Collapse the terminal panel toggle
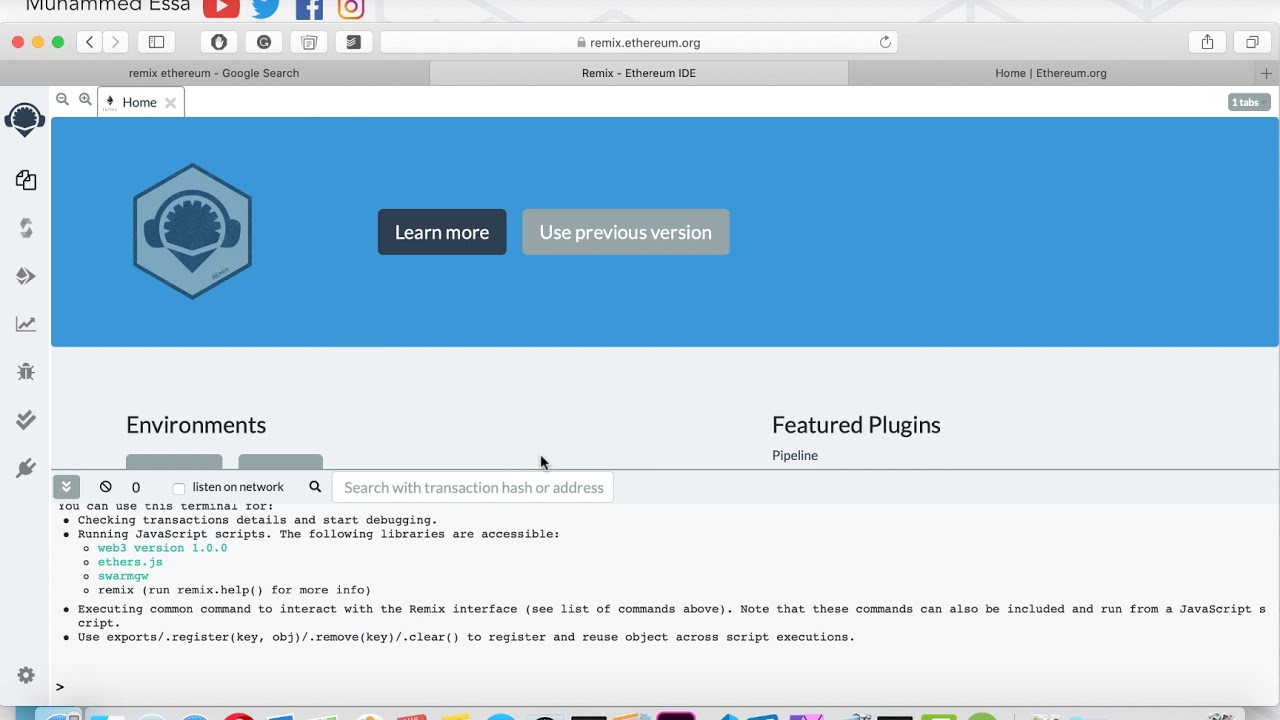 pos(66,487)
